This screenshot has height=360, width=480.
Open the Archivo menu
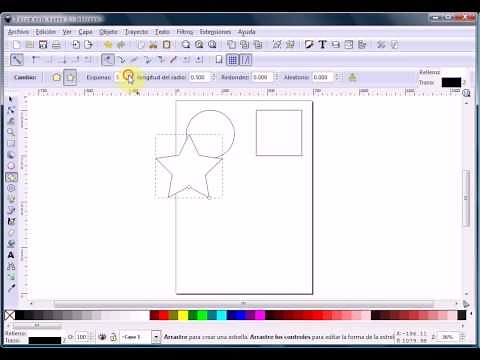[x=18, y=32]
